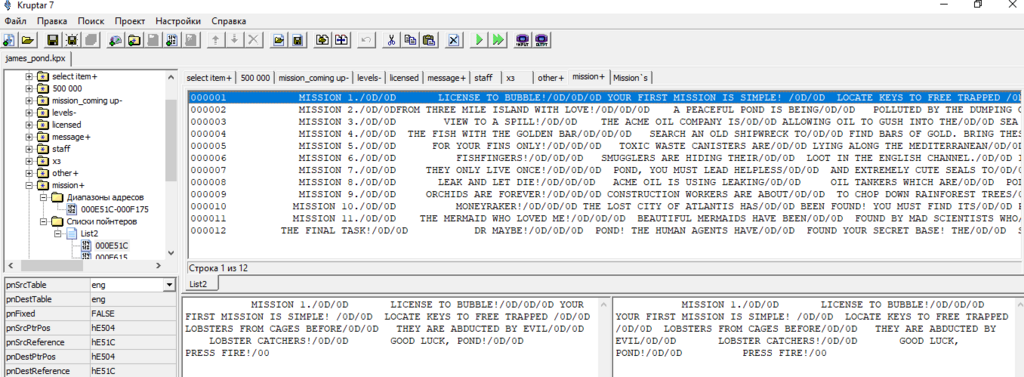Expand the 'x3' tree node
Image resolution: width=1024 pixels, height=377 pixels.
click(x=29, y=161)
